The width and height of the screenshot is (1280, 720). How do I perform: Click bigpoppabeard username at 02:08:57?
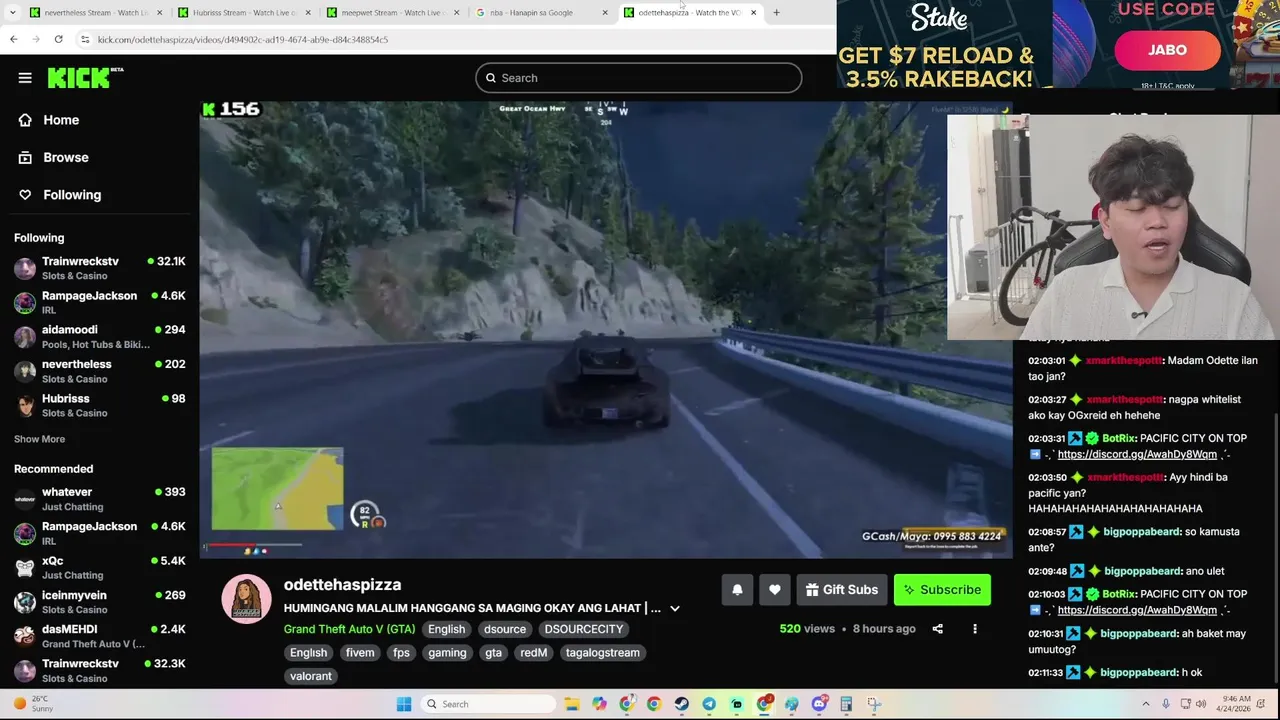click(x=1141, y=532)
